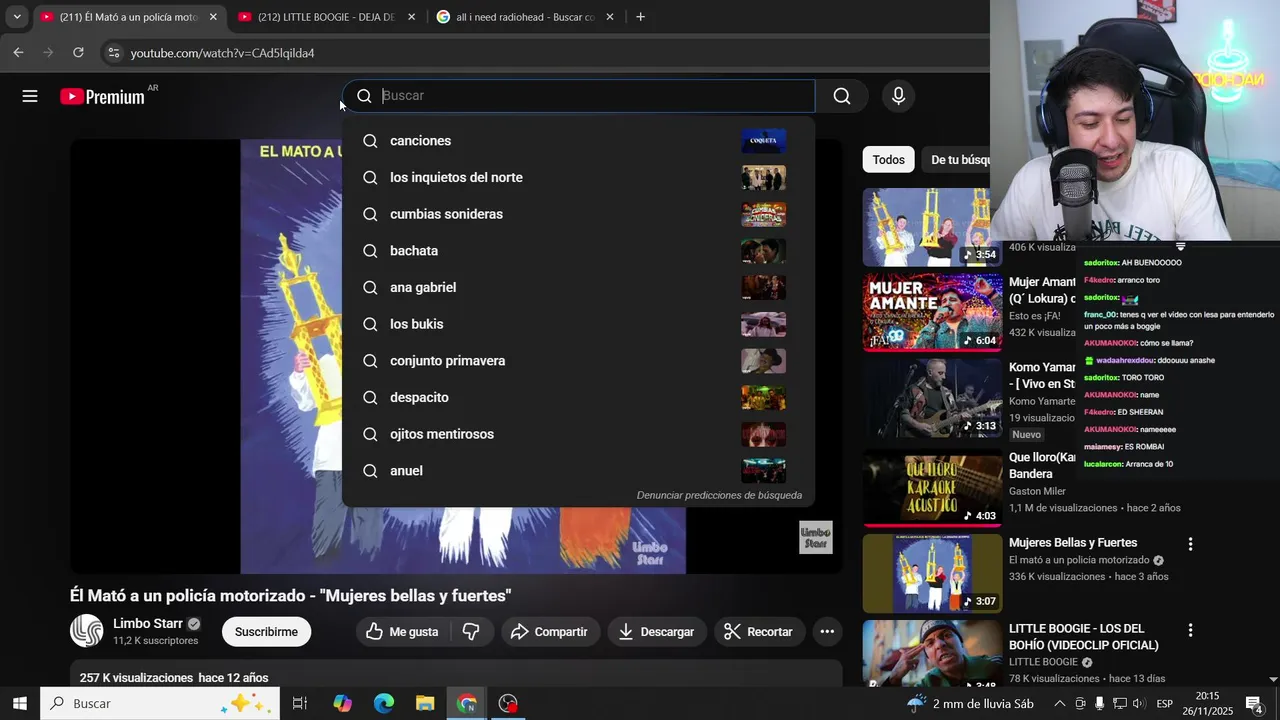The width and height of the screenshot is (1280, 720).
Task: Choose the 'bachata' suggestion
Action: (578, 251)
